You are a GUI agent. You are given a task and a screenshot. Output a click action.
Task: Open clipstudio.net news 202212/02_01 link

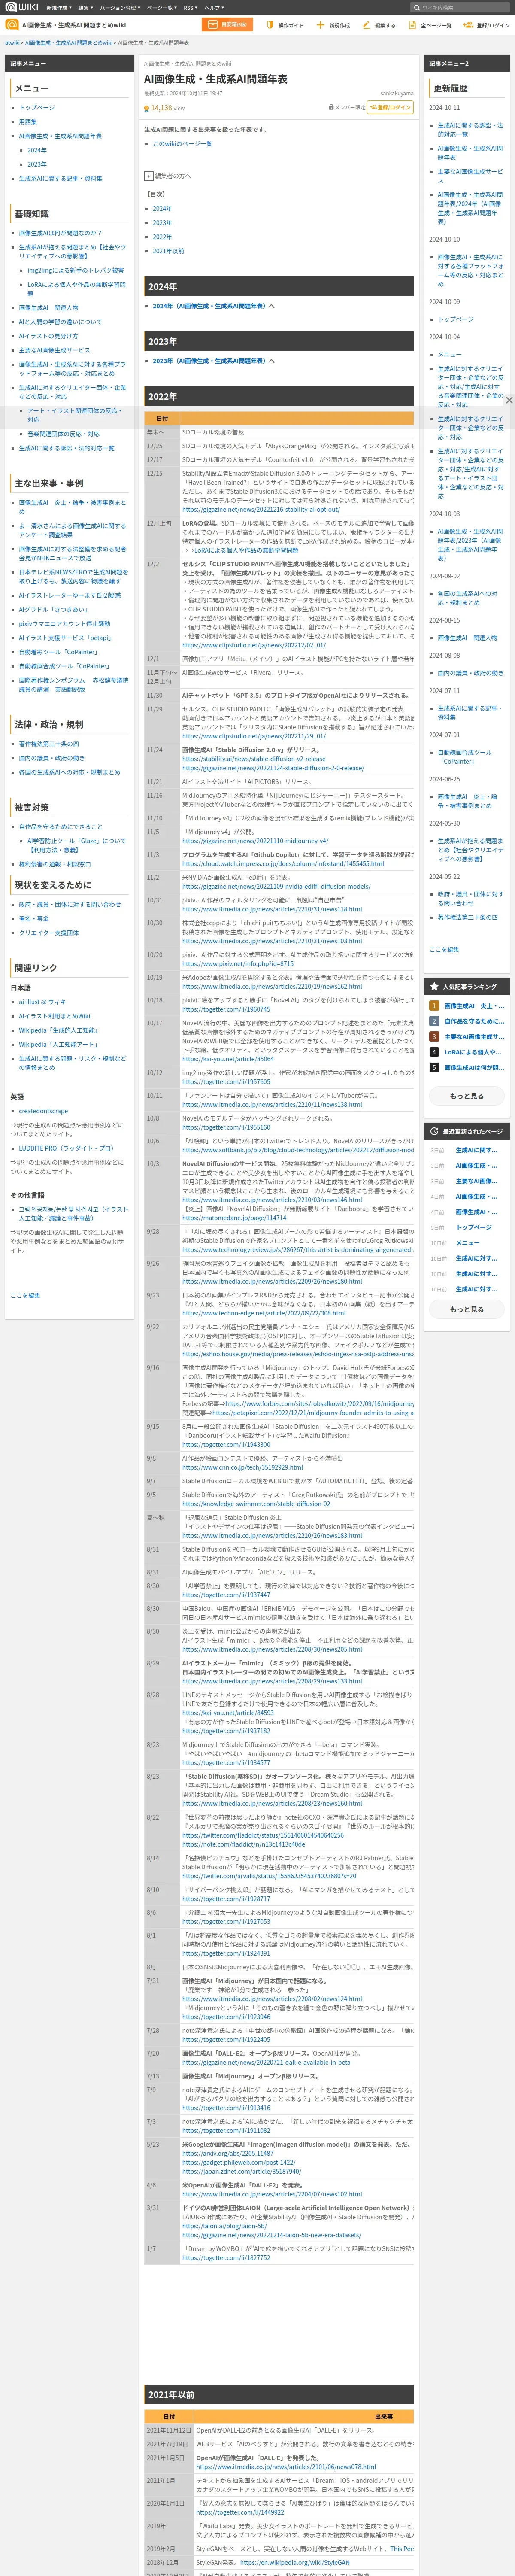pos(254,645)
